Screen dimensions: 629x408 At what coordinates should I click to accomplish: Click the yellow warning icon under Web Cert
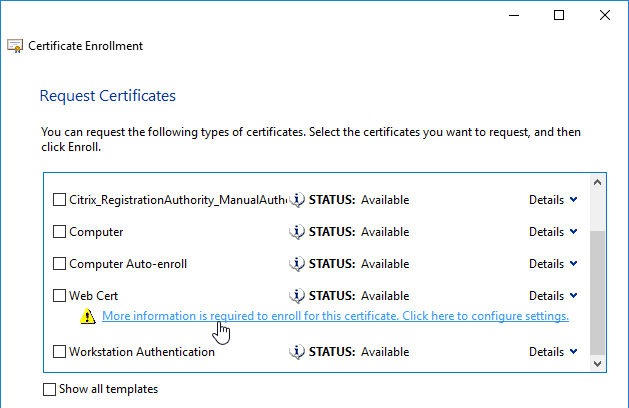point(88,317)
